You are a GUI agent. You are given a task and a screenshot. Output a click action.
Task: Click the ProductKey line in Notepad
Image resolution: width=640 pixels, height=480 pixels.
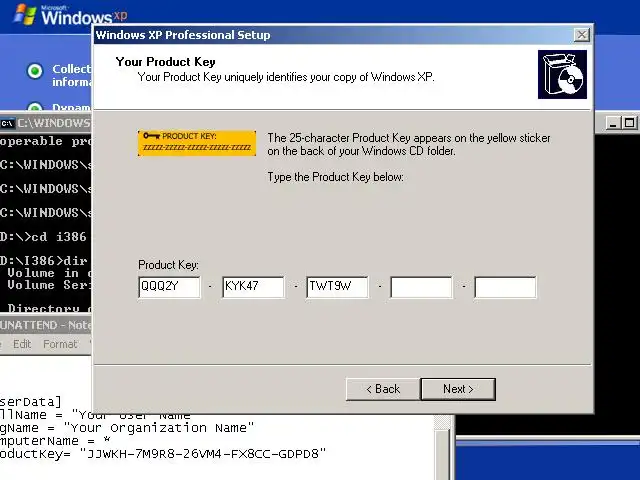(163, 453)
